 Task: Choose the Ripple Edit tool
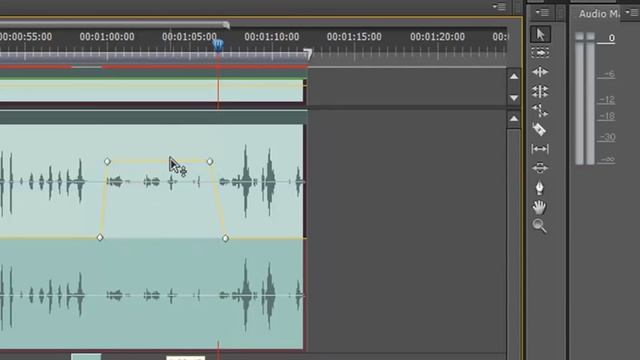(x=540, y=72)
